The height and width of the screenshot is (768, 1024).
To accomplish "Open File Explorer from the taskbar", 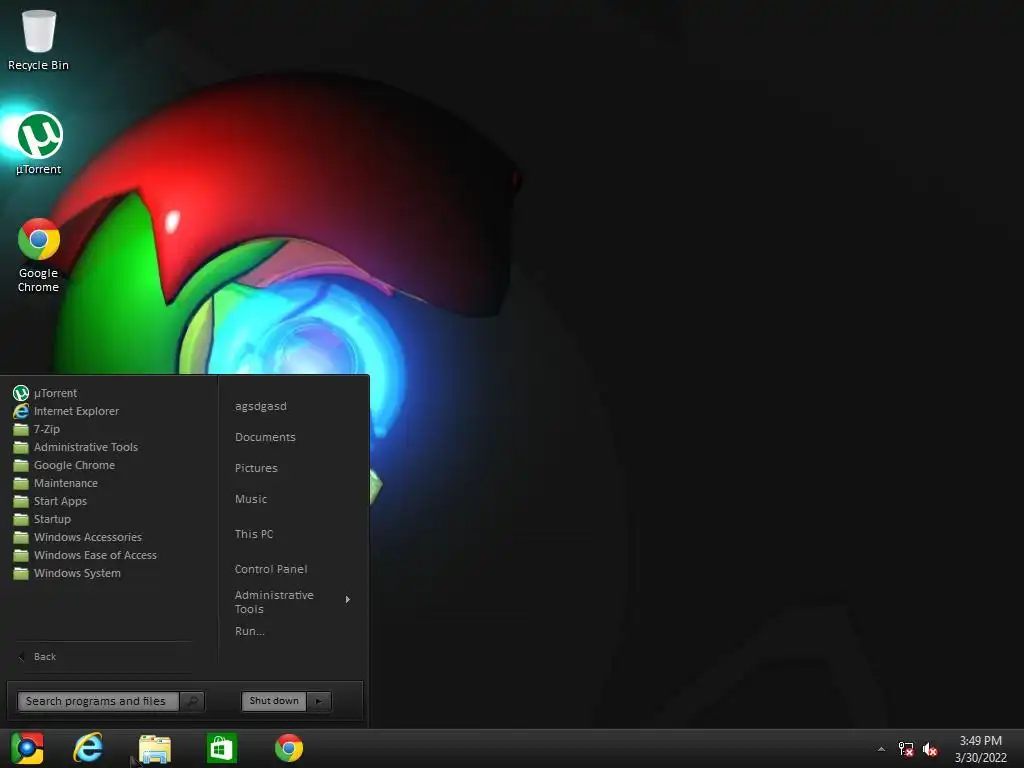I will [x=155, y=748].
